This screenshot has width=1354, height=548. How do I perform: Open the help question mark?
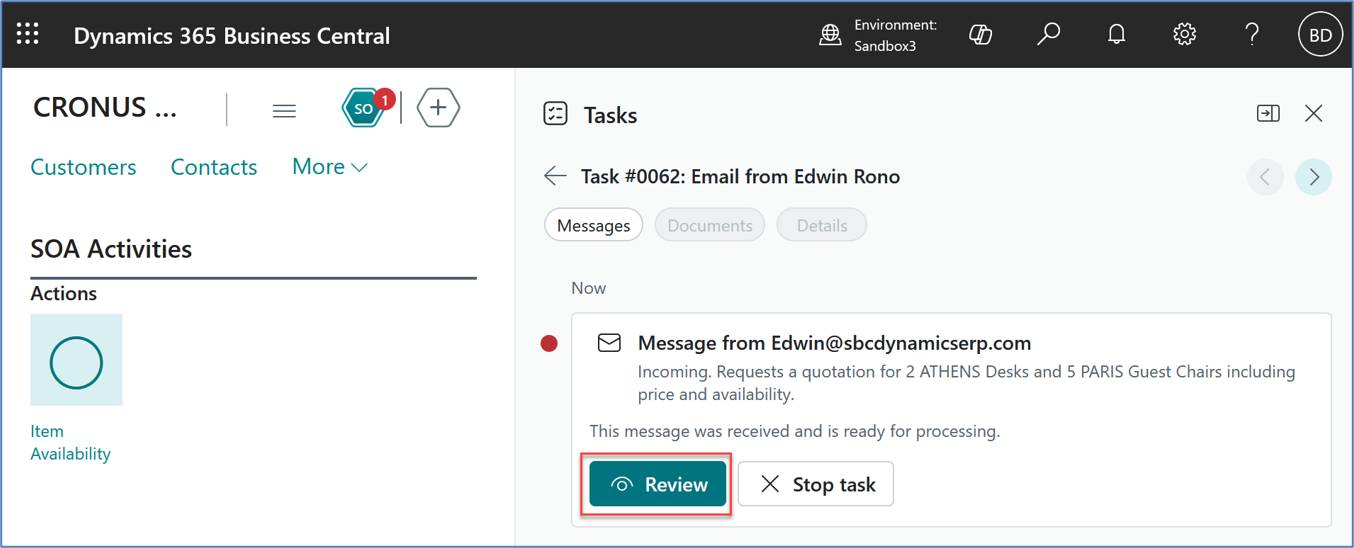[x=1252, y=35]
